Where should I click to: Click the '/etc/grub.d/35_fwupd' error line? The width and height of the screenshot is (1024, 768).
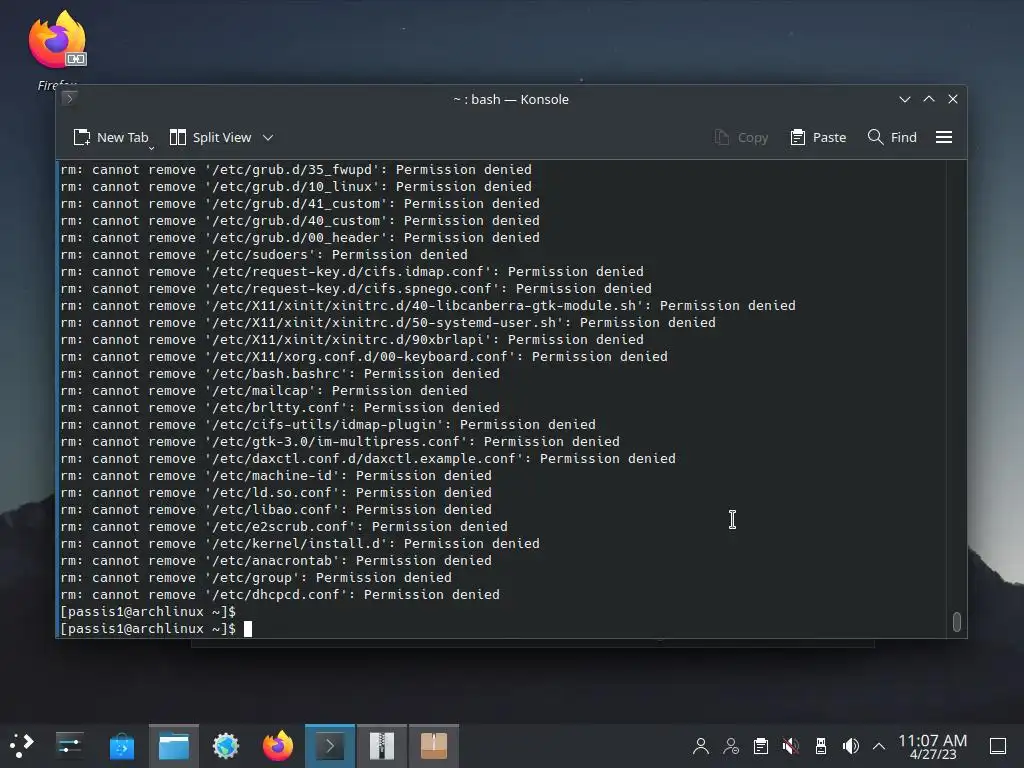296,170
